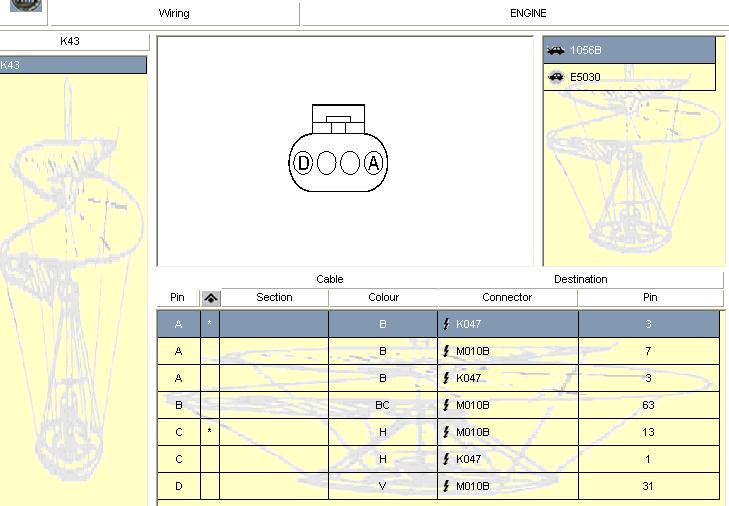Click pin D cell in last row
729x506 pixels.
click(x=179, y=486)
